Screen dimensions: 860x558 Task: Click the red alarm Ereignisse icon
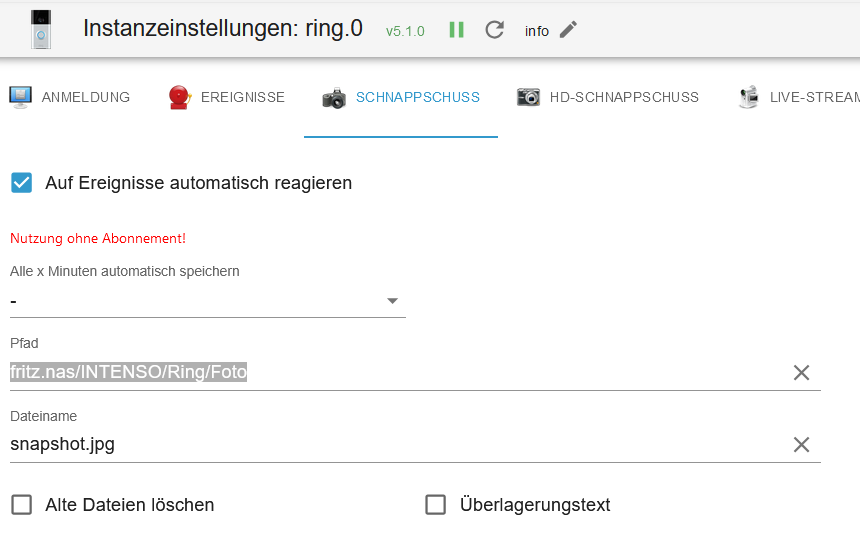click(180, 97)
